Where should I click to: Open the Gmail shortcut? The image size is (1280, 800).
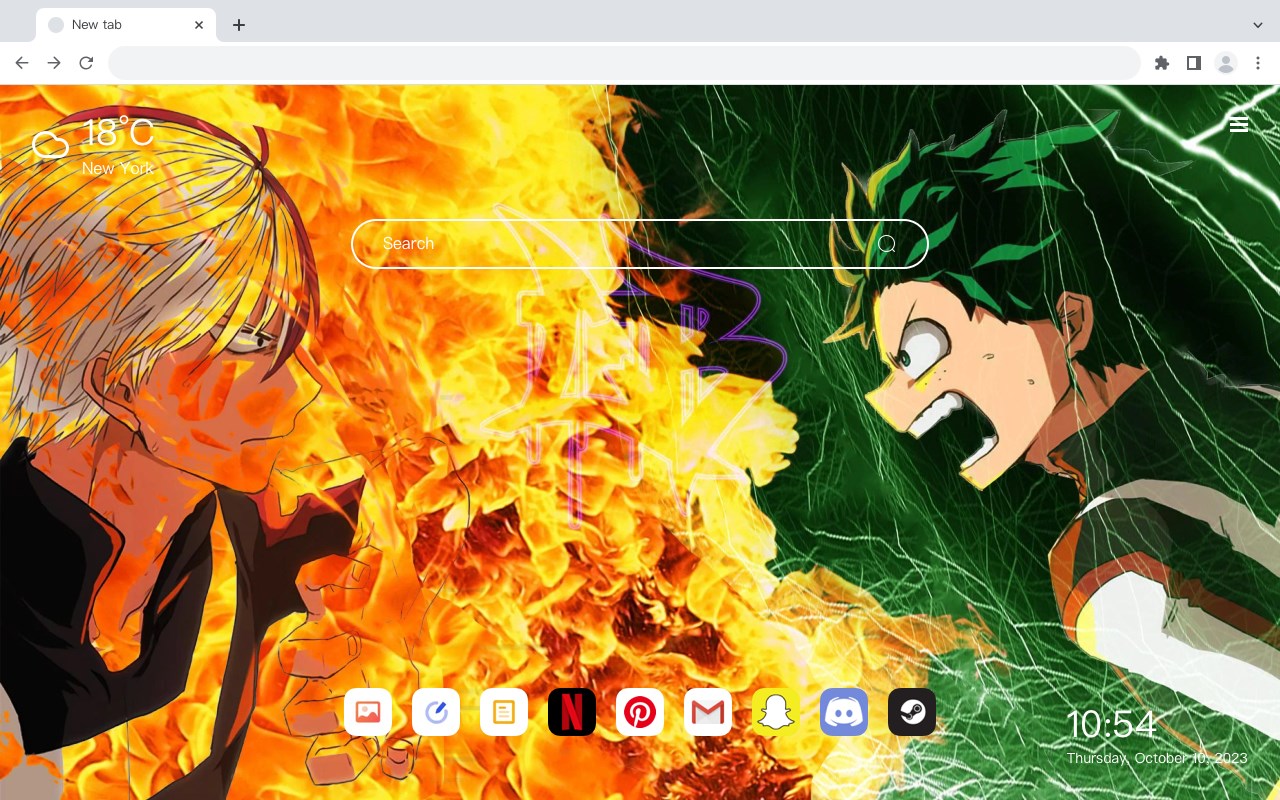pyautogui.click(x=708, y=712)
